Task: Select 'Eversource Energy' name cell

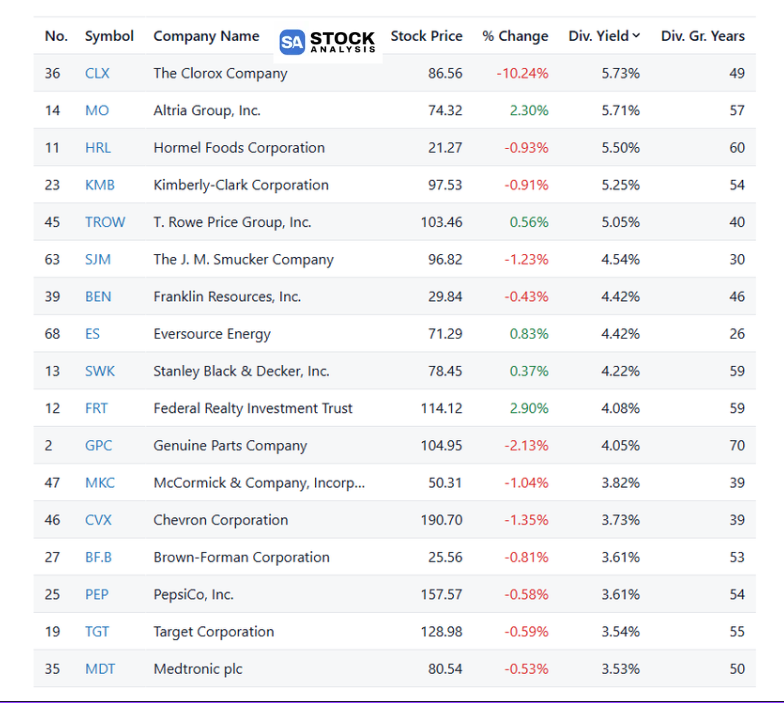Action: point(212,334)
